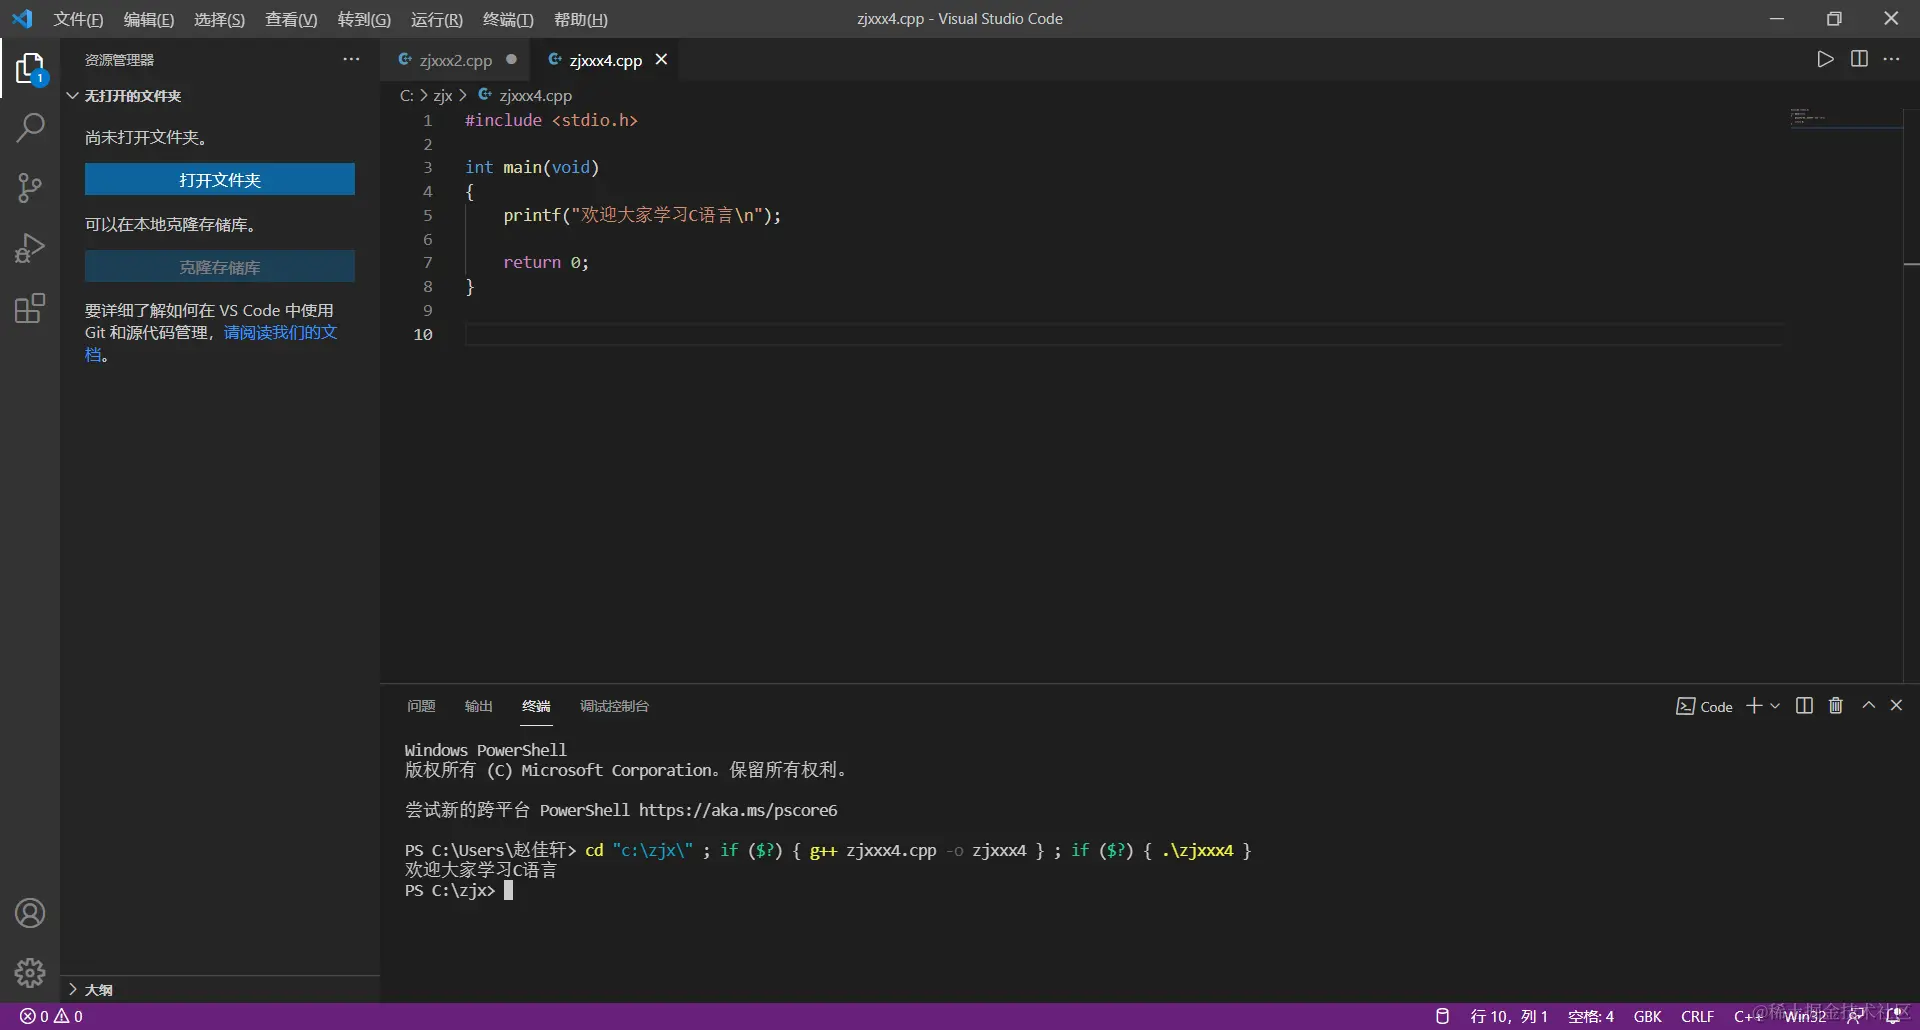This screenshot has width=1920, height=1030.
Task: Click the feedback icon in status bar
Action: click(1855, 1016)
